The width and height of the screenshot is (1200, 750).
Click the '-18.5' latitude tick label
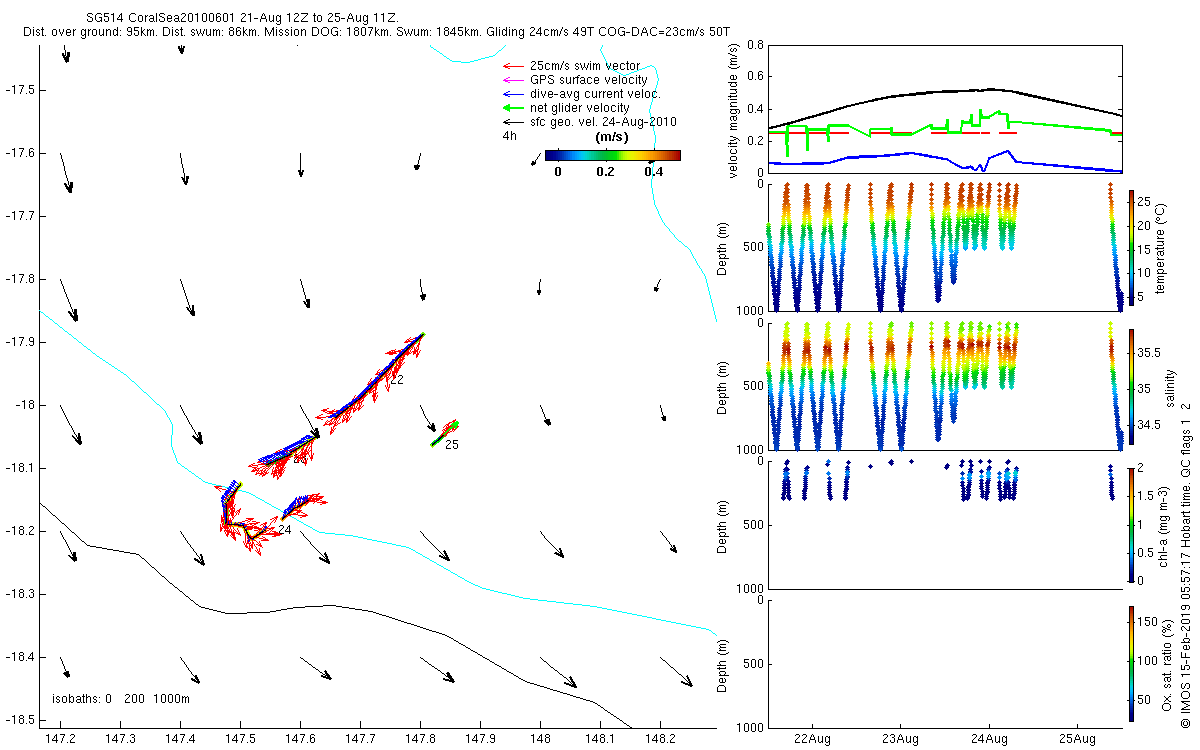click(x=20, y=720)
